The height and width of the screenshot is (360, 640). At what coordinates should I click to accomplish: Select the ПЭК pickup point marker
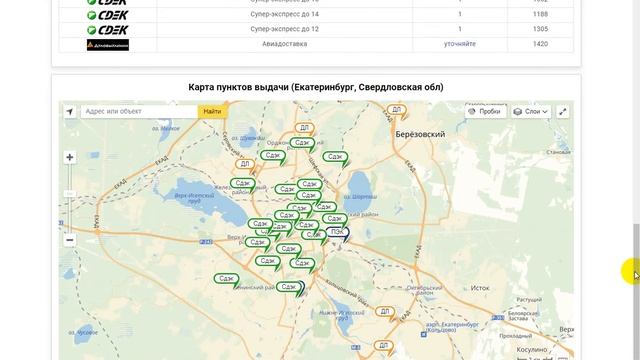(338, 232)
